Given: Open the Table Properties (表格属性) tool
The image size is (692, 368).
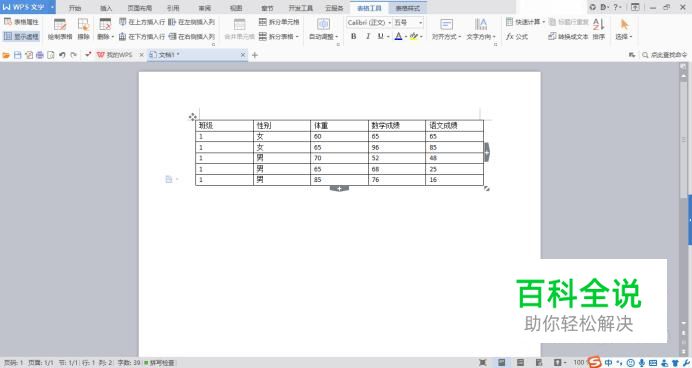Looking at the screenshot, I should pos(21,22).
